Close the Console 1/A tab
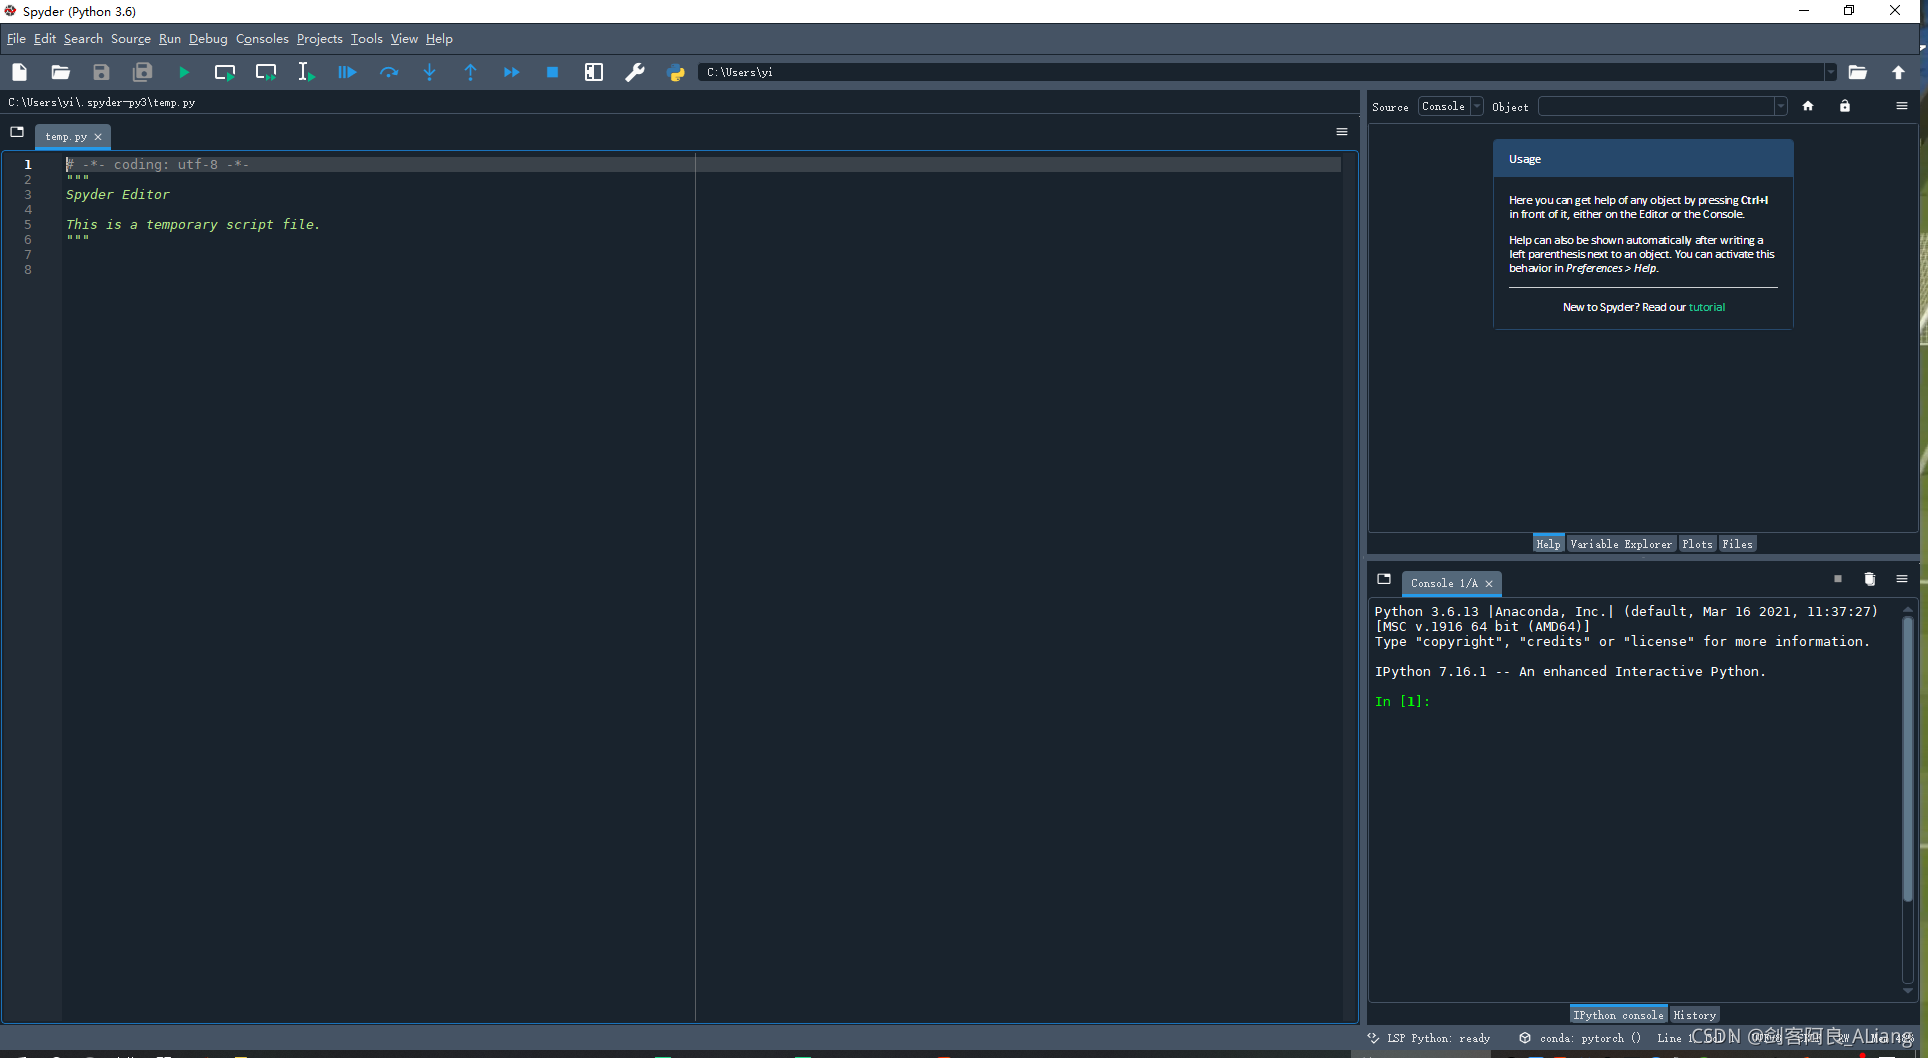Image resolution: width=1928 pixels, height=1058 pixels. [1489, 584]
